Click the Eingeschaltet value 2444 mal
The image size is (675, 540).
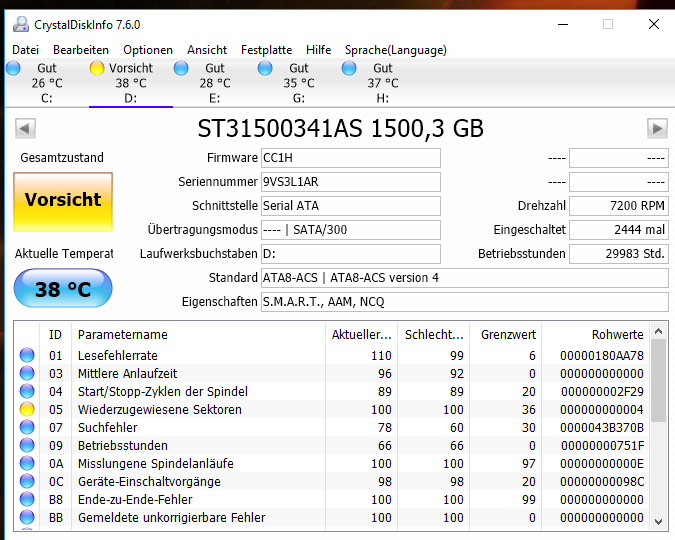click(x=619, y=230)
